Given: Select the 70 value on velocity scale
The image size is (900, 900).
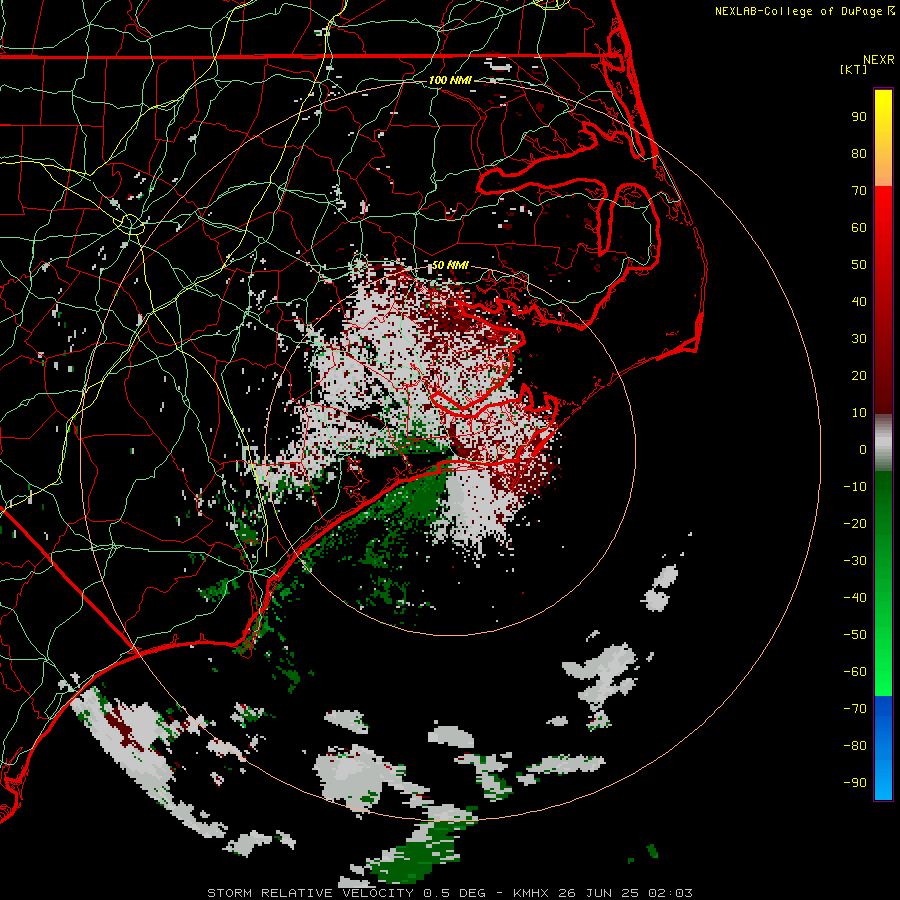Looking at the screenshot, I should [x=859, y=191].
